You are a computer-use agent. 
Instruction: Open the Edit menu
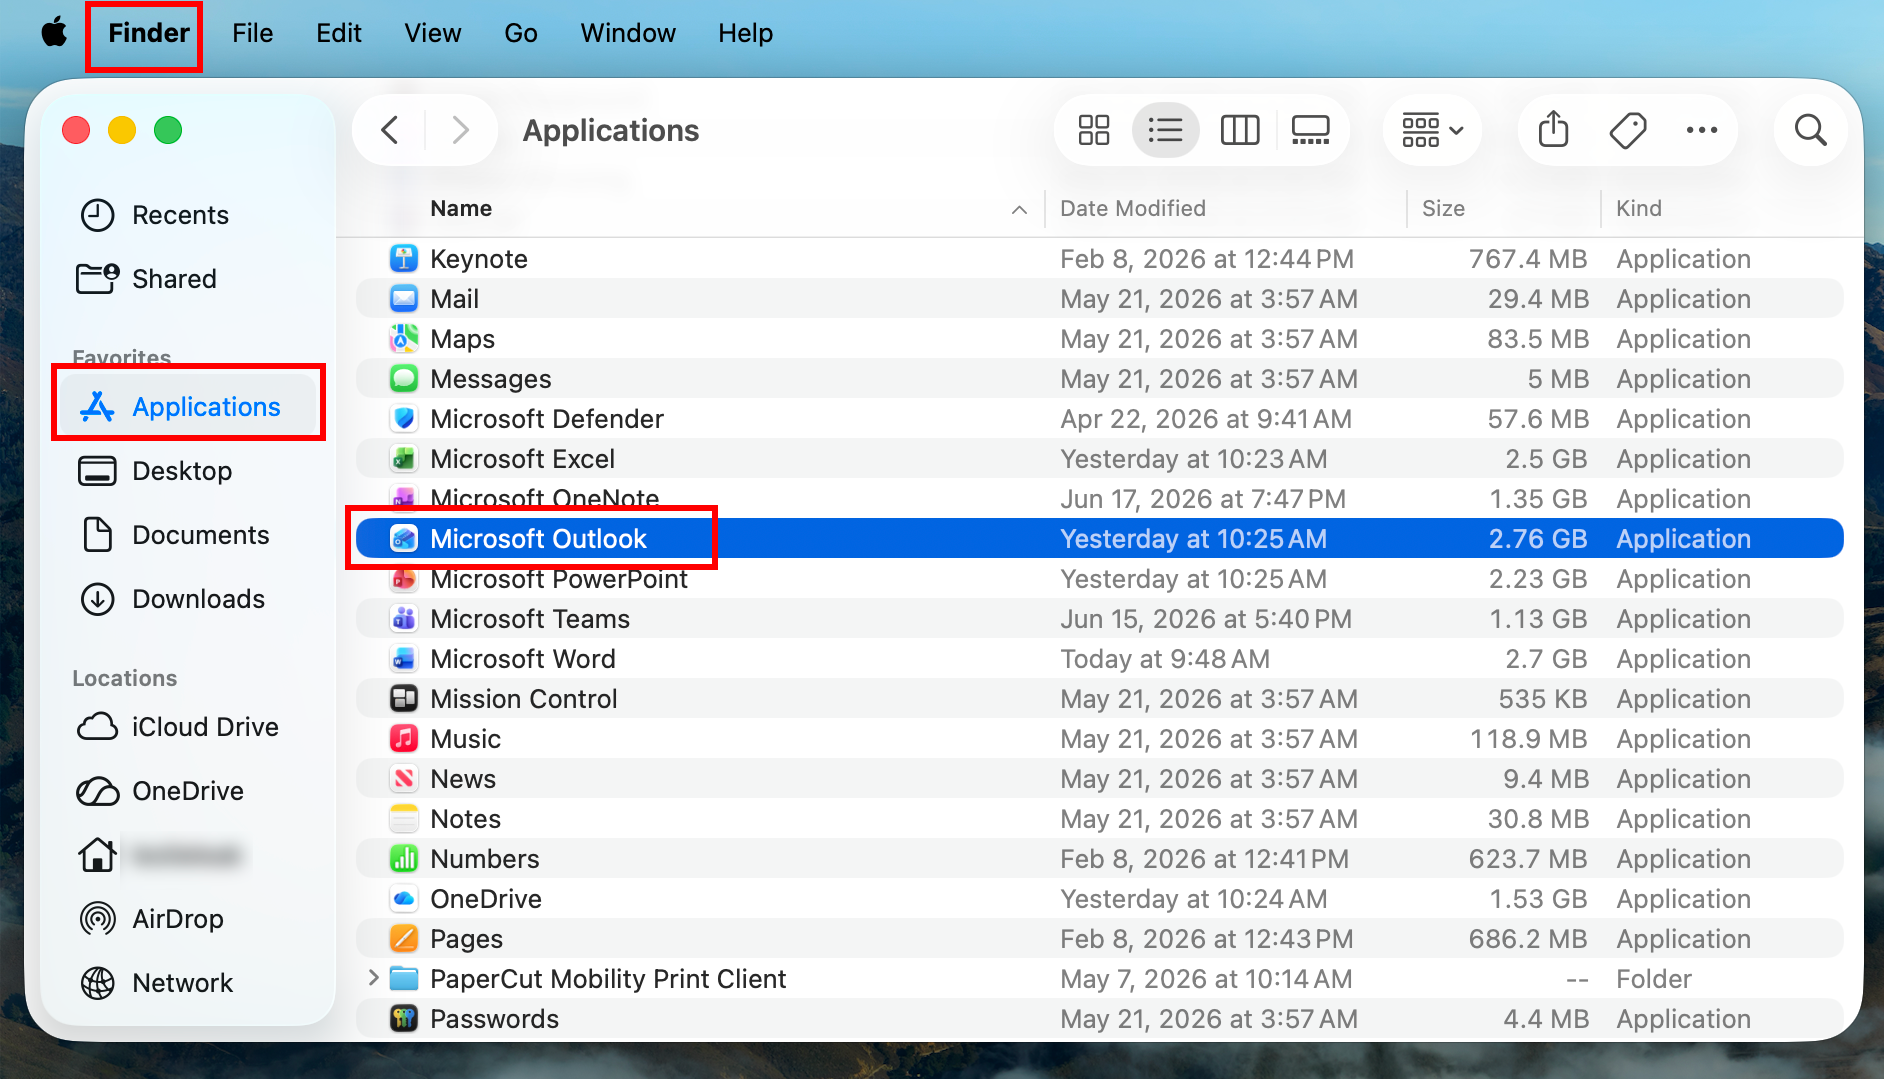click(x=338, y=33)
